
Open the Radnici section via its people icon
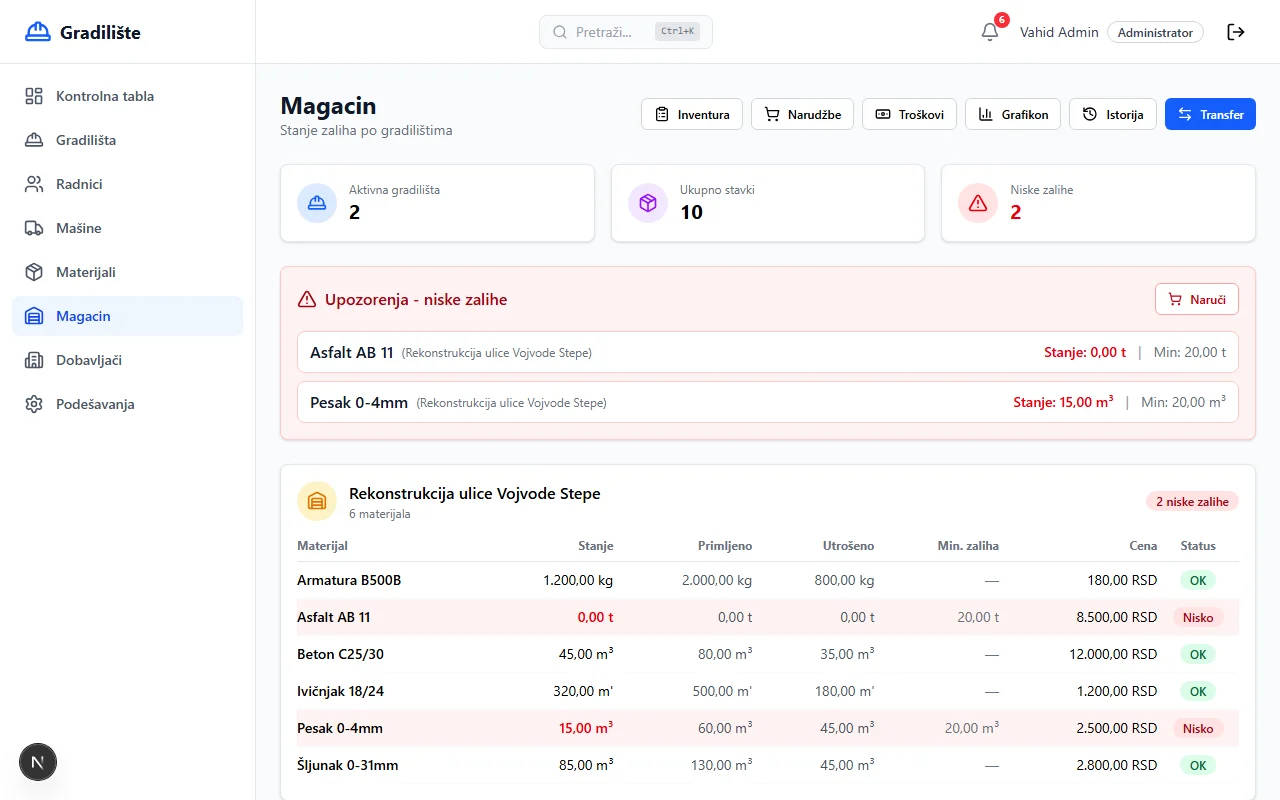point(34,184)
